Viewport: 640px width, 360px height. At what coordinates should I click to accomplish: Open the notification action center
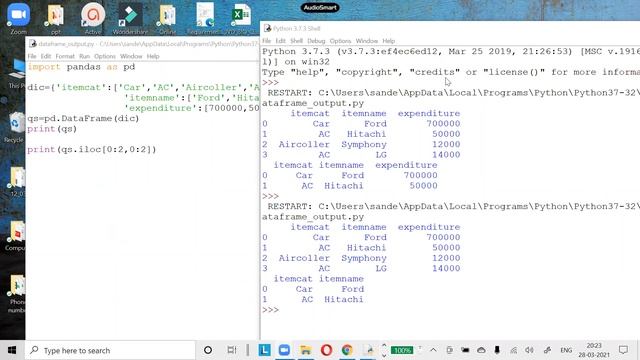[623, 350]
